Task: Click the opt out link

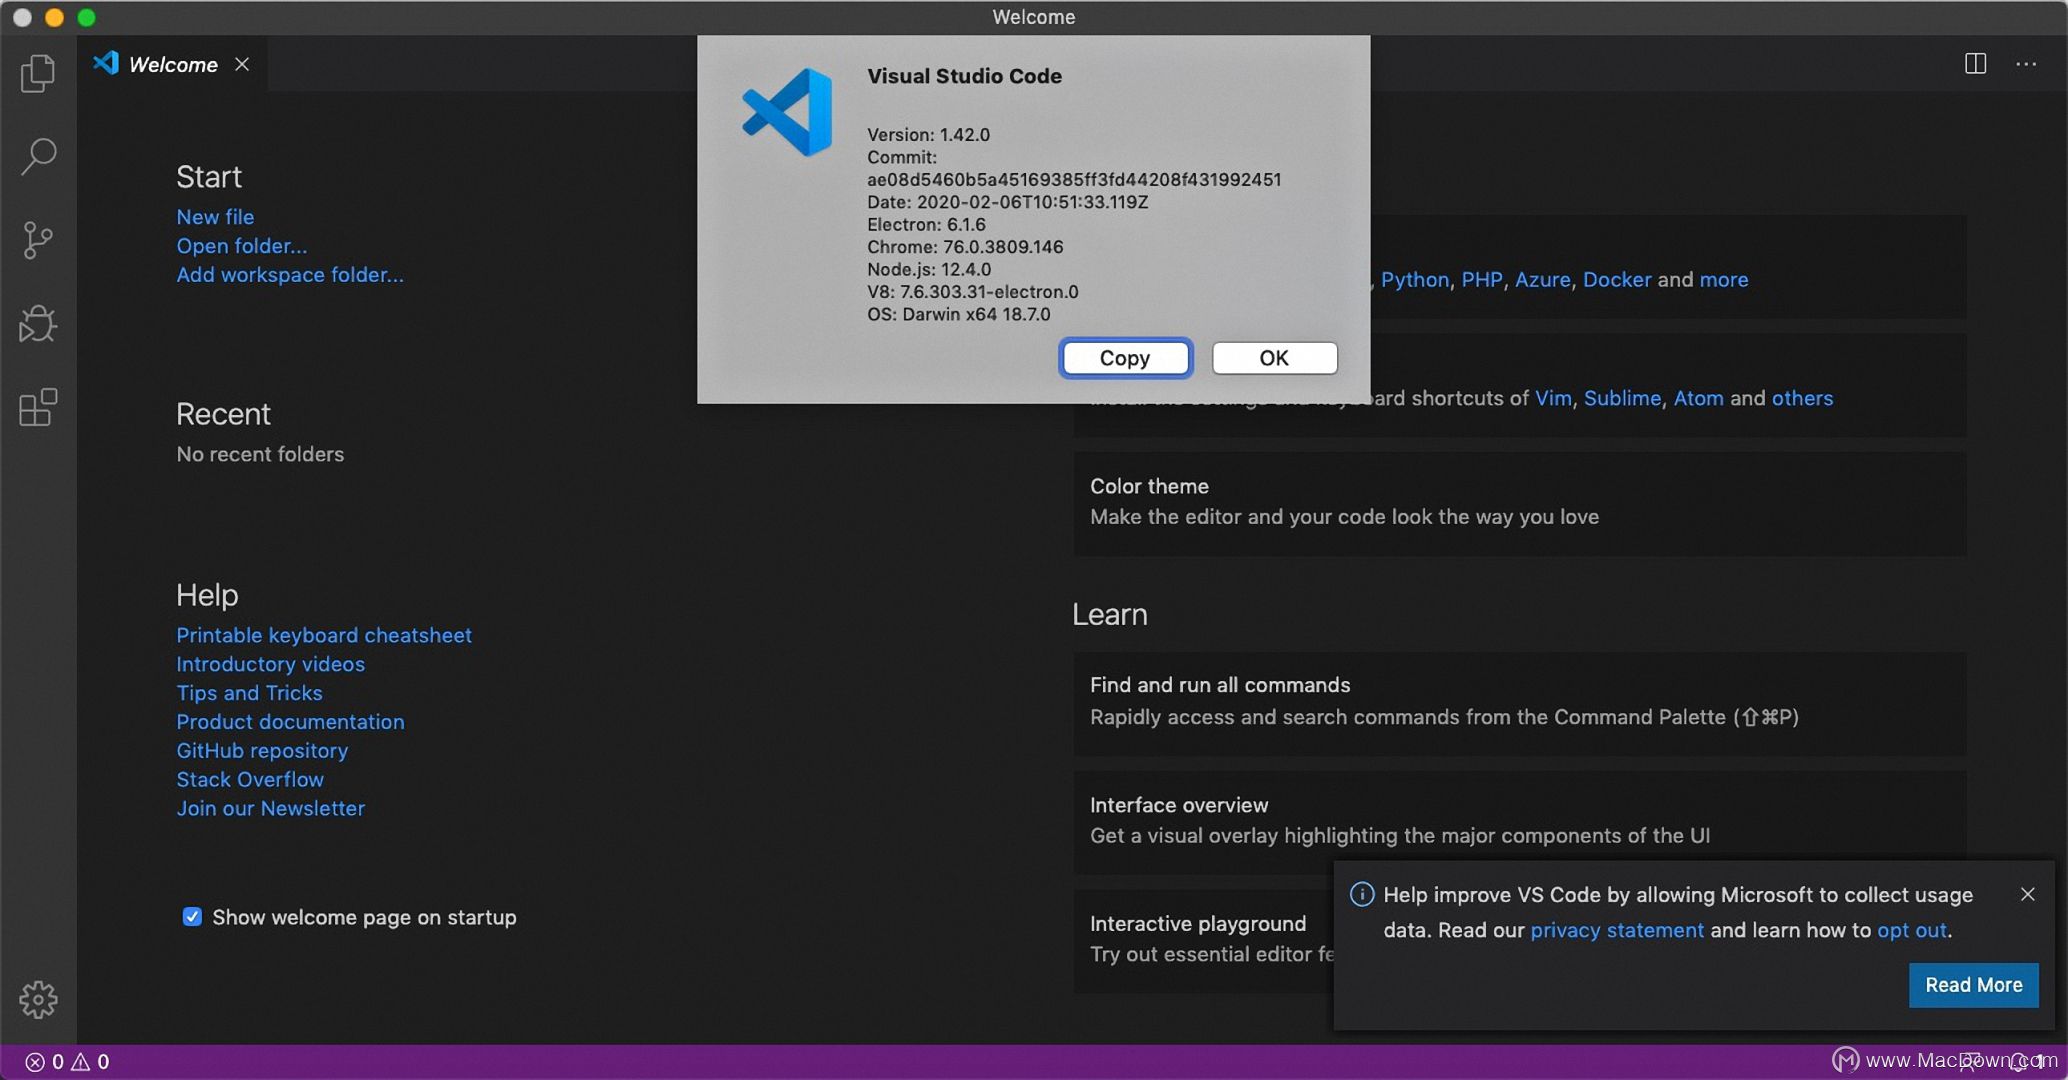Action: [1911, 930]
